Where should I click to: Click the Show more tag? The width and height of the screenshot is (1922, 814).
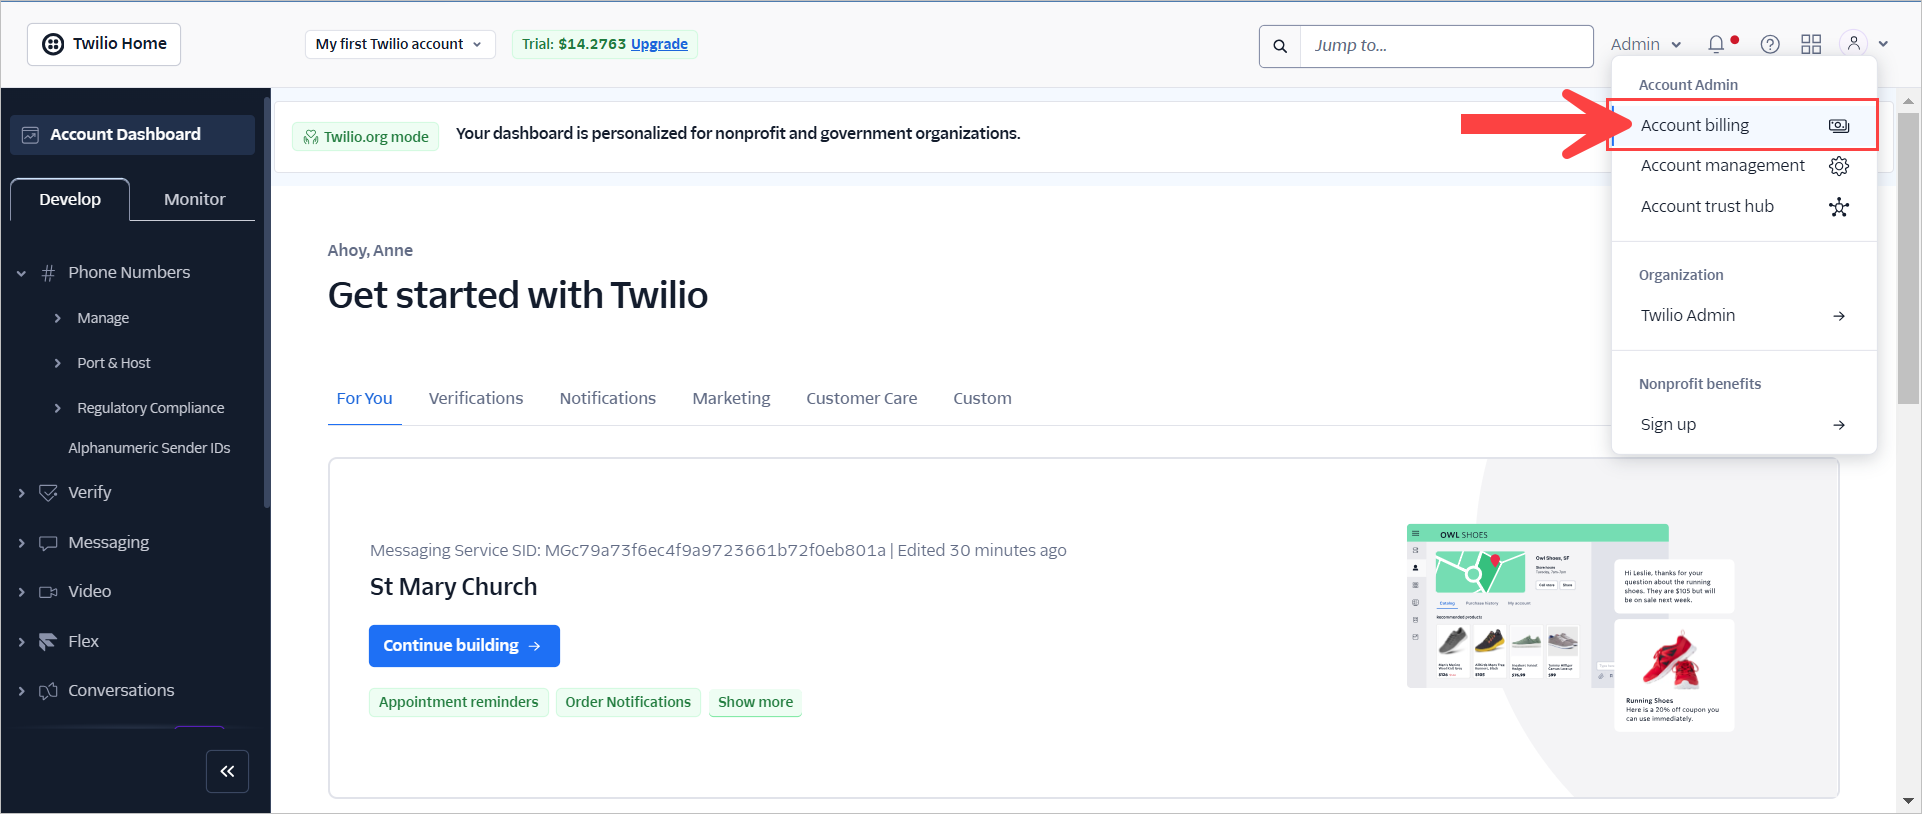(755, 702)
